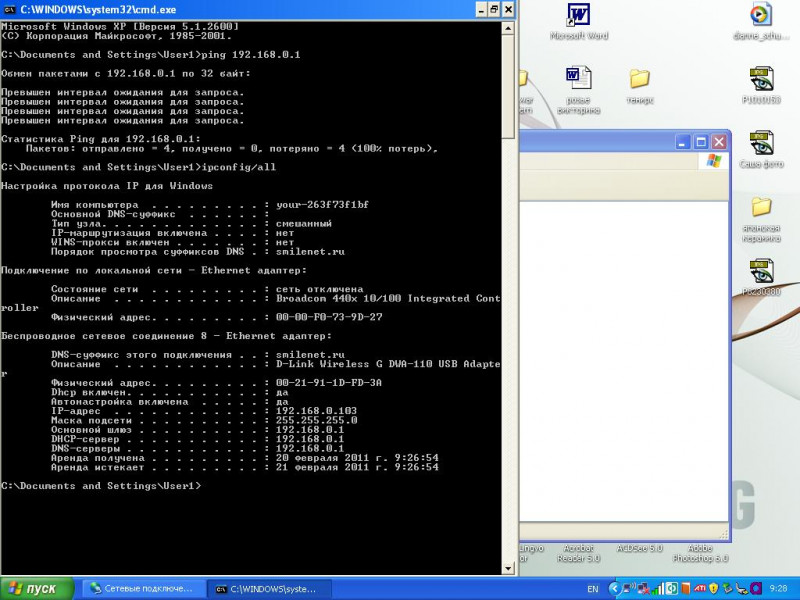Select the cmd.exe taskbar button

[x=271, y=588]
